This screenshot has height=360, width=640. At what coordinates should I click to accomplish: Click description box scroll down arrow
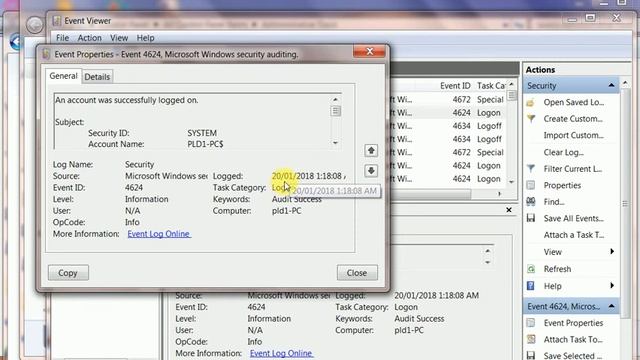pos(336,143)
